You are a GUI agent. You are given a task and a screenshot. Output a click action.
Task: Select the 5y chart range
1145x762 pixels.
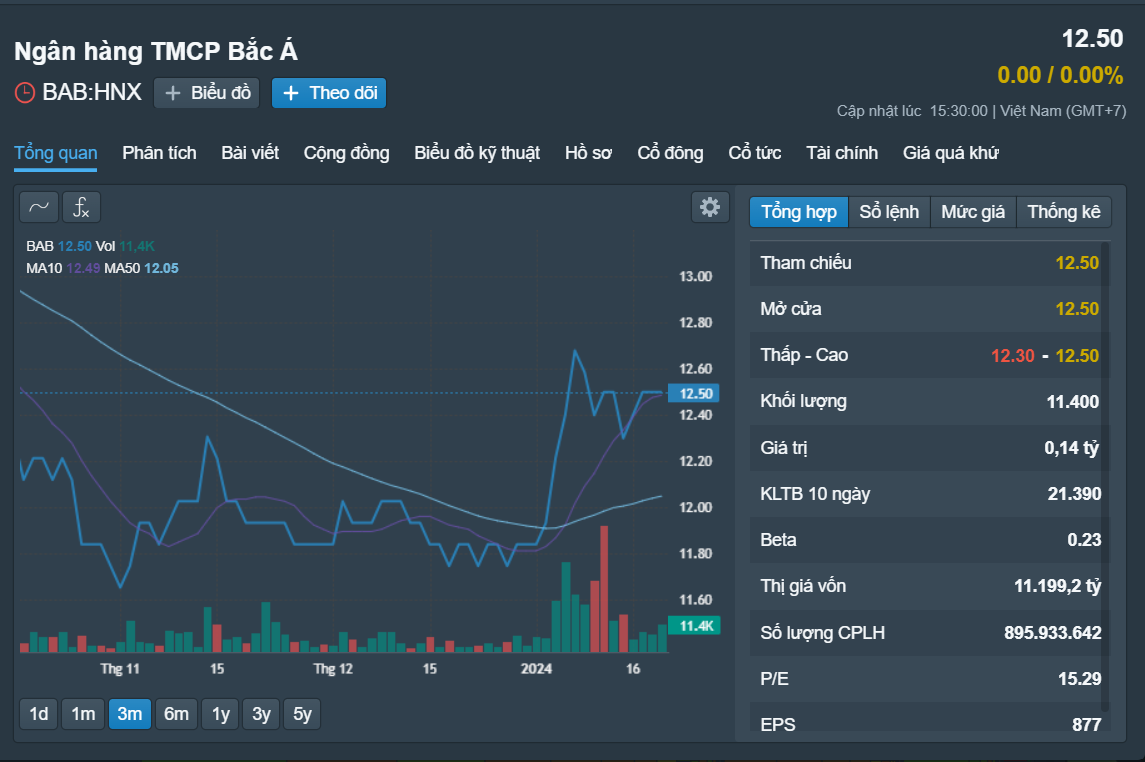[x=302, y=714]
